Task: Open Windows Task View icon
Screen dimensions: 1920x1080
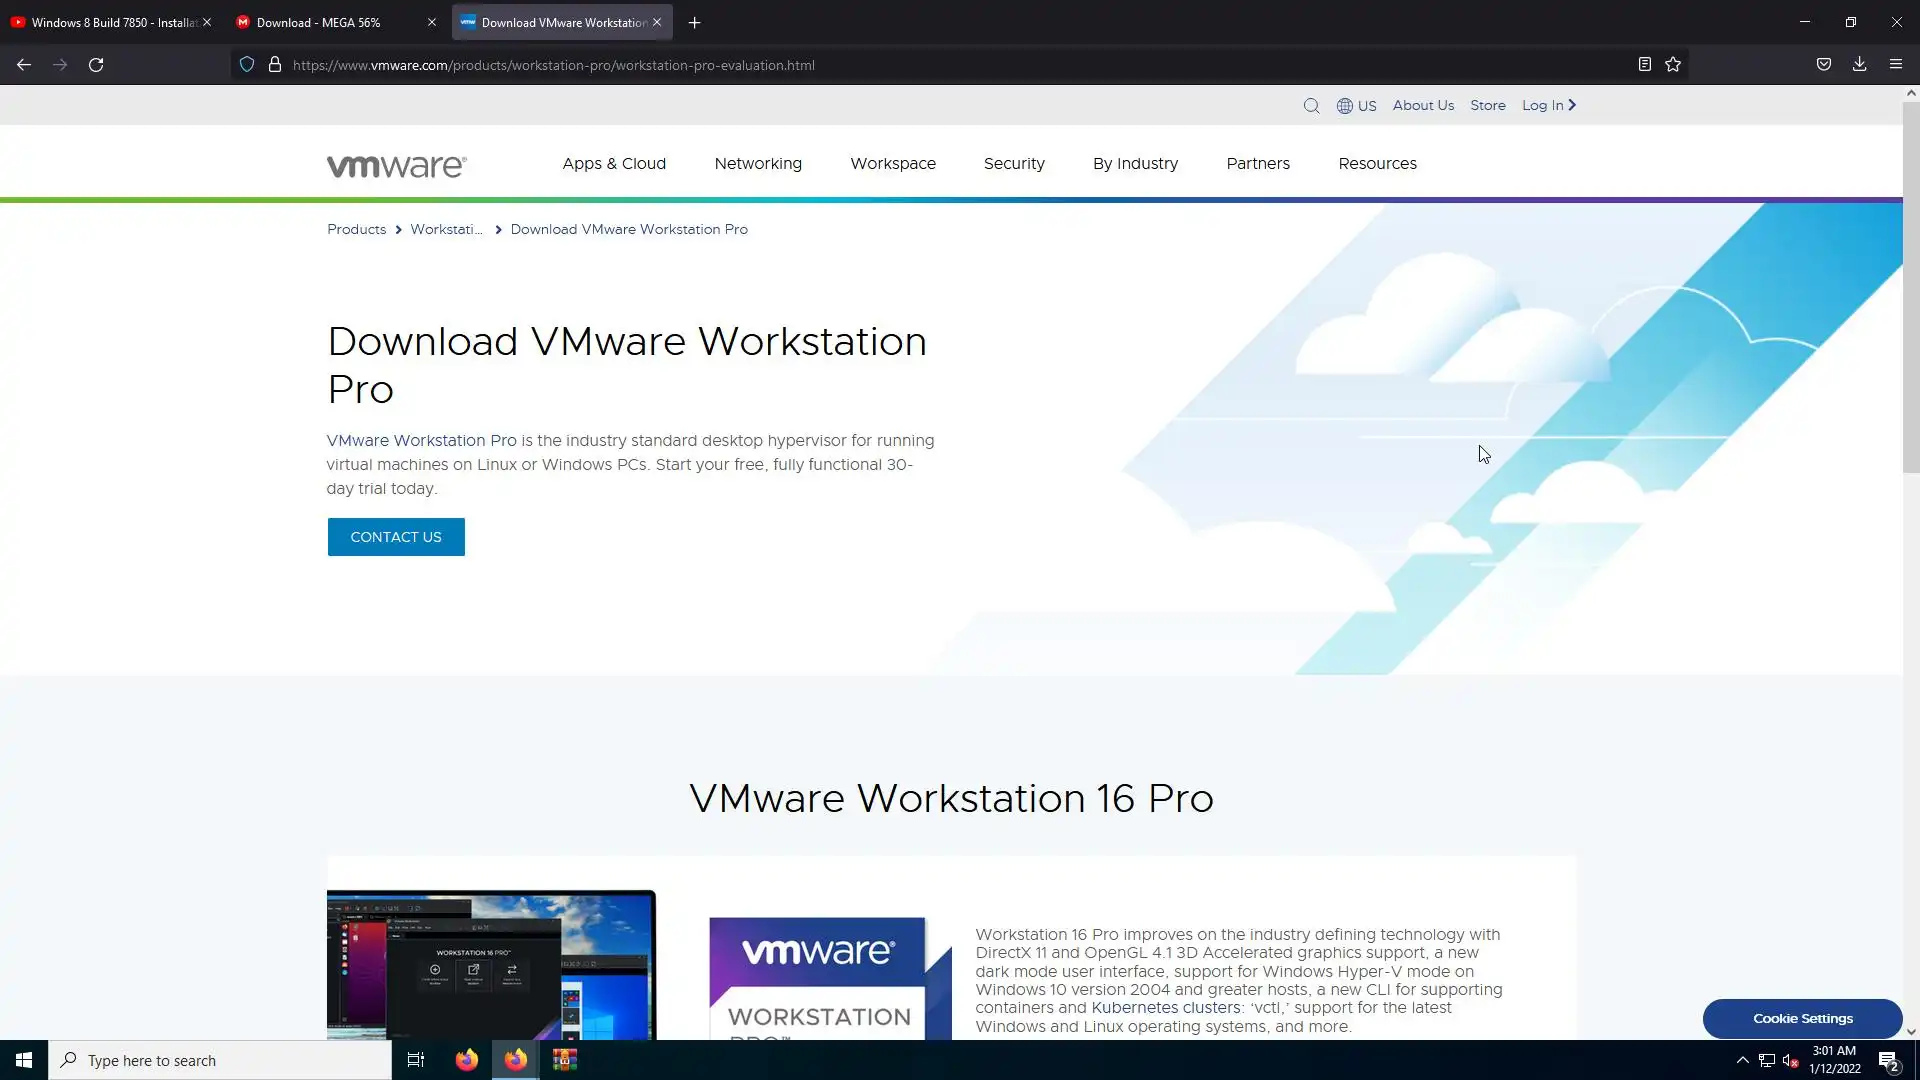Action: click(x=416, y=1060)
